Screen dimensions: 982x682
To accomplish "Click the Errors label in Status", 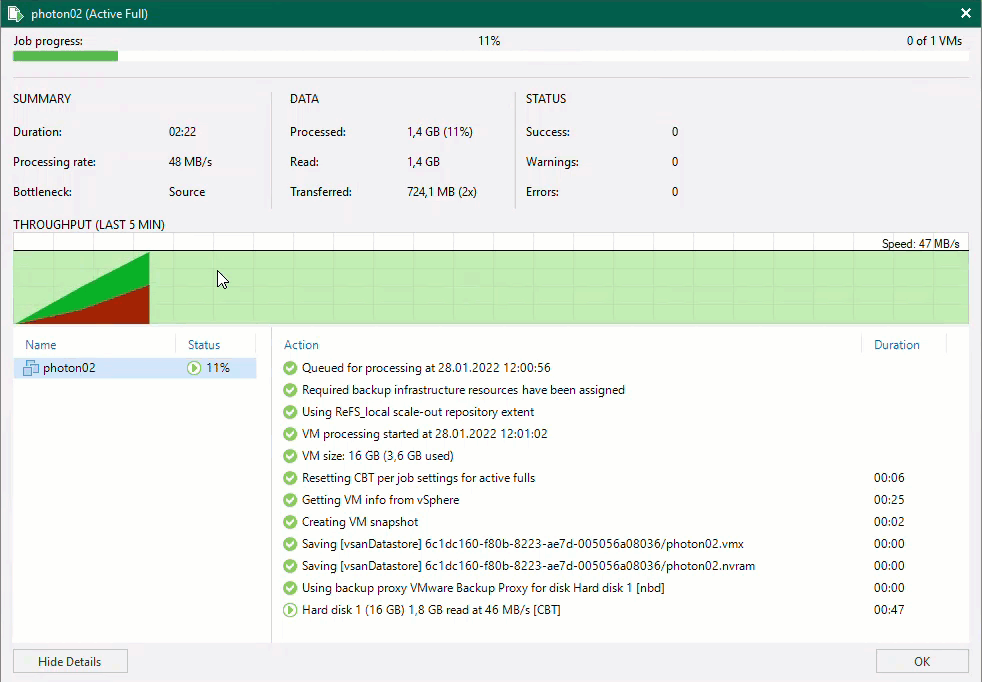I will pos(542,192).
